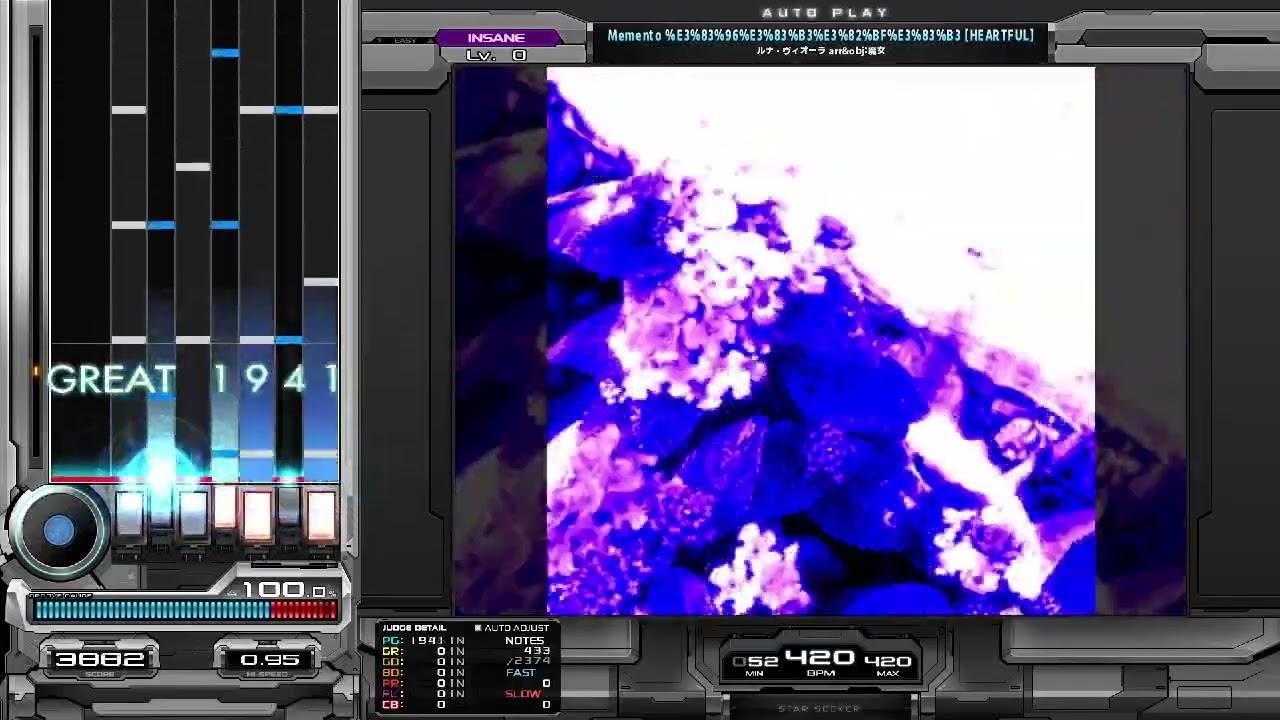1280x720 pixels.
Task: Click the artist name below the title
Action: click(820, 51)
